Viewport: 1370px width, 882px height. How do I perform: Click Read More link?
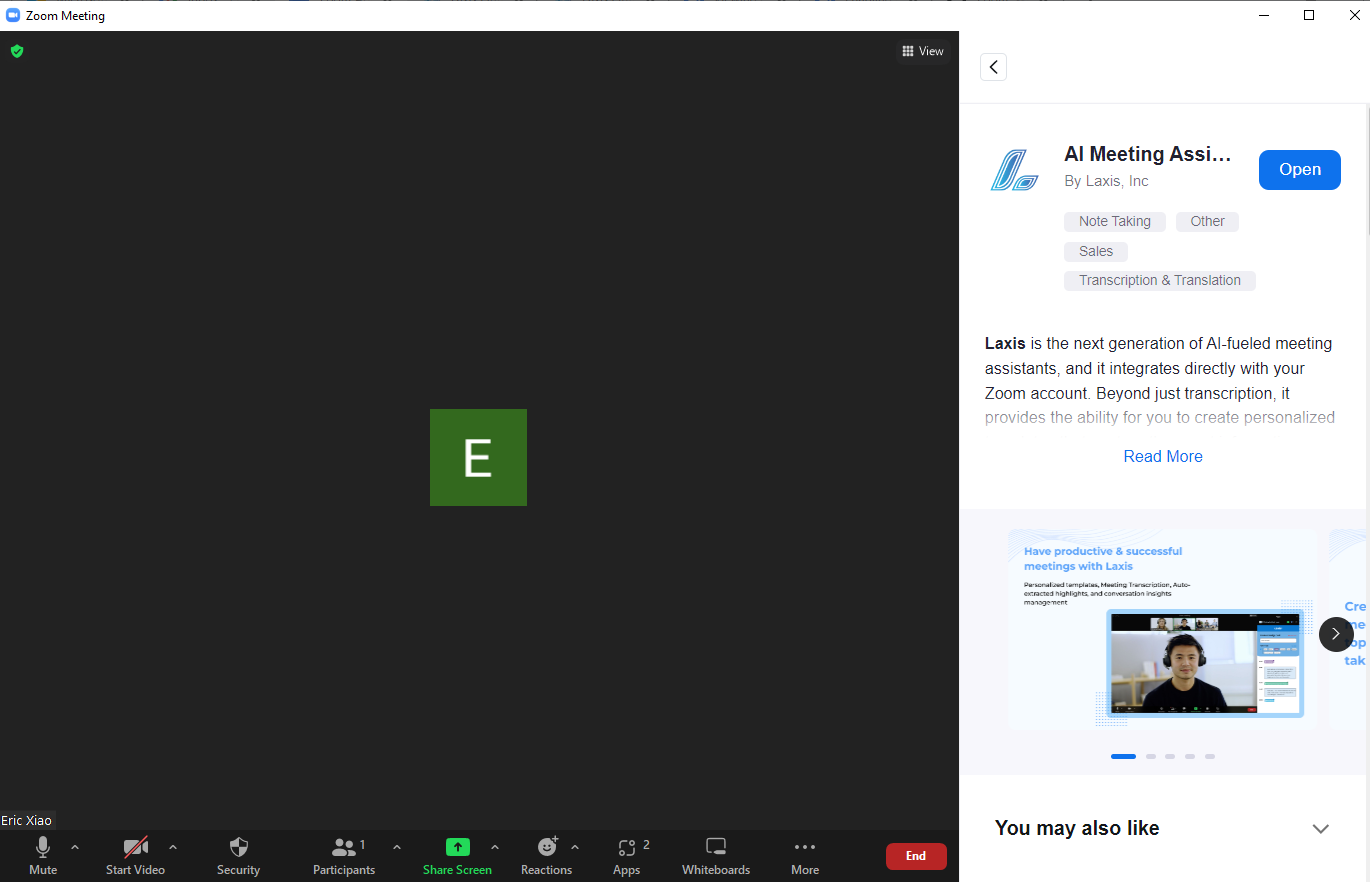pyautogui.click(x=1163, y=456)
